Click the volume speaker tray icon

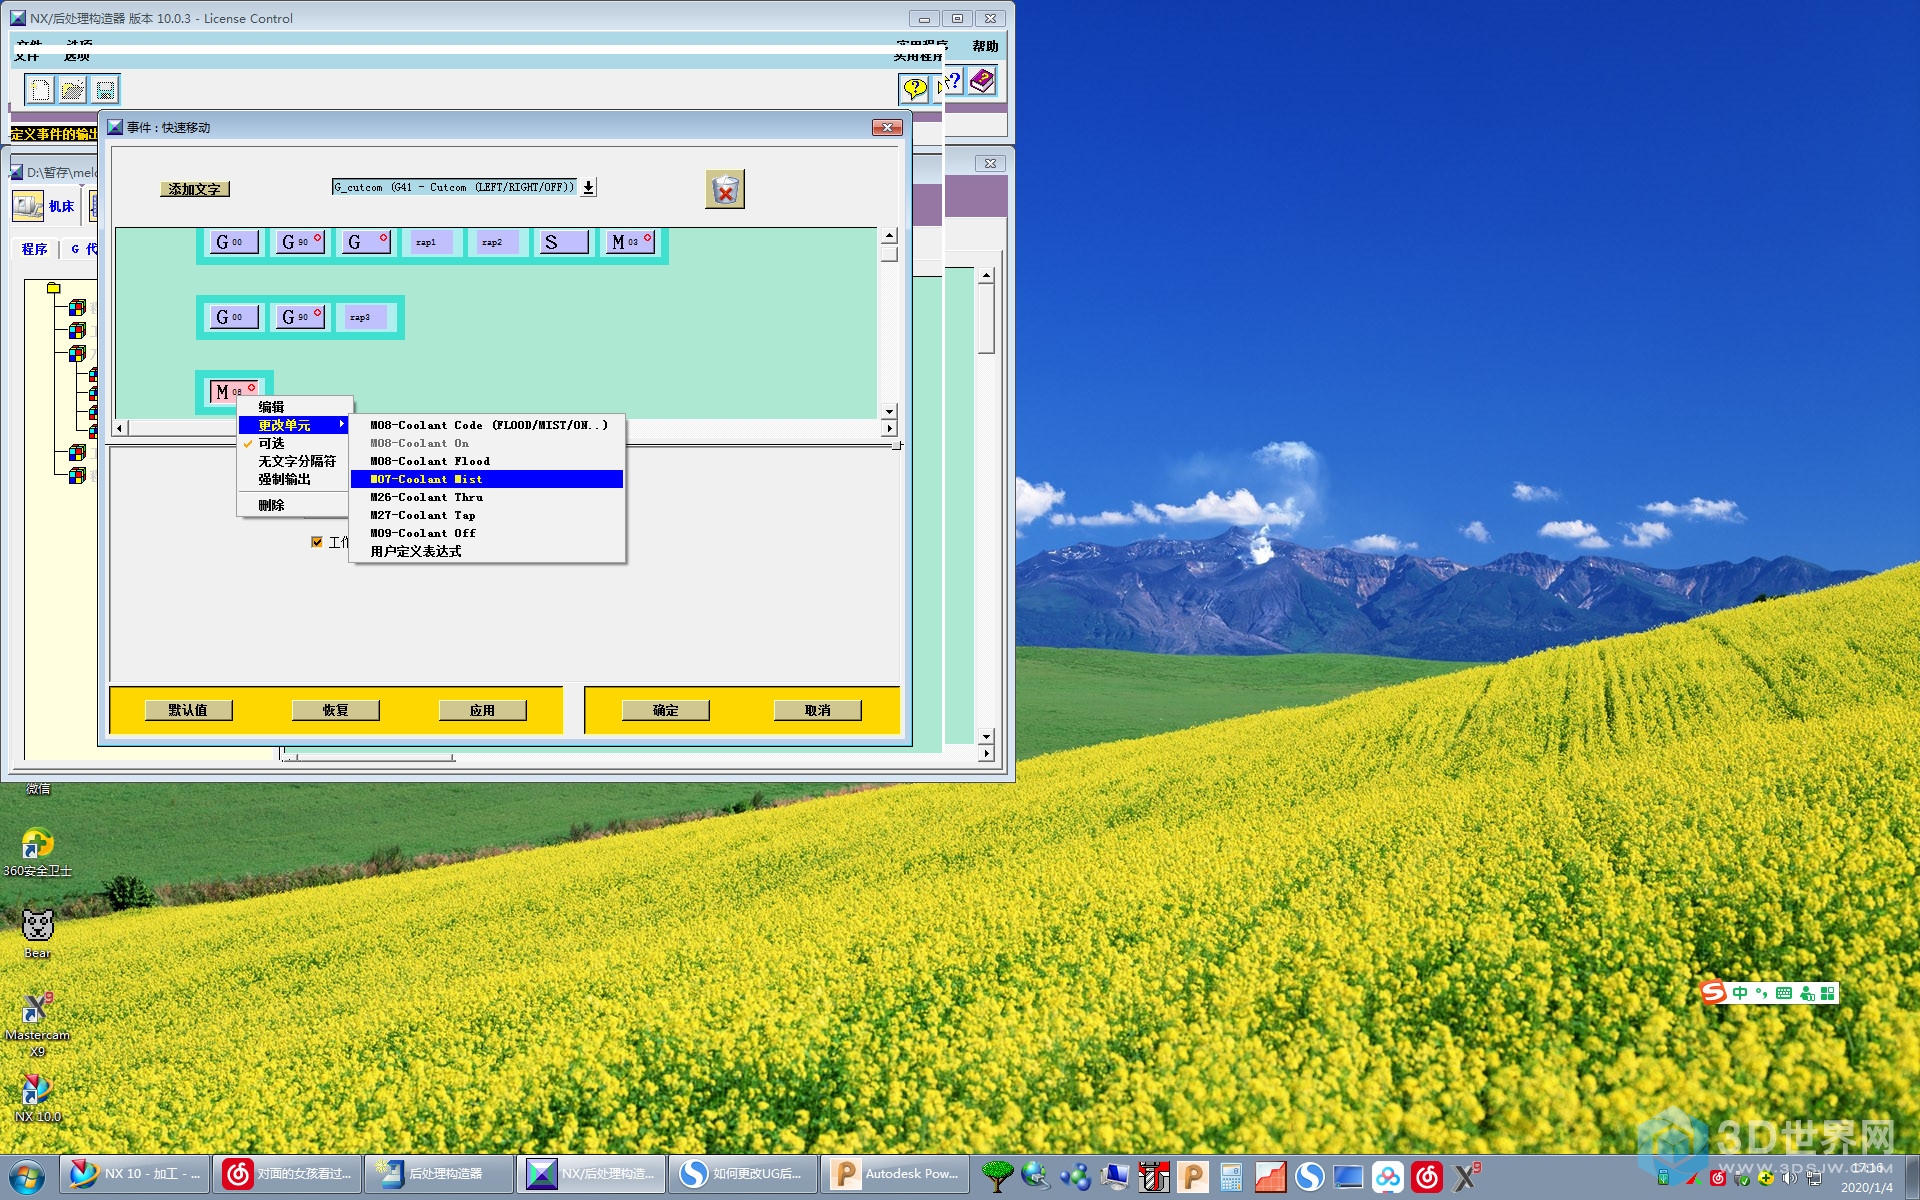pyautogui.click(x=1789, y=1178)
